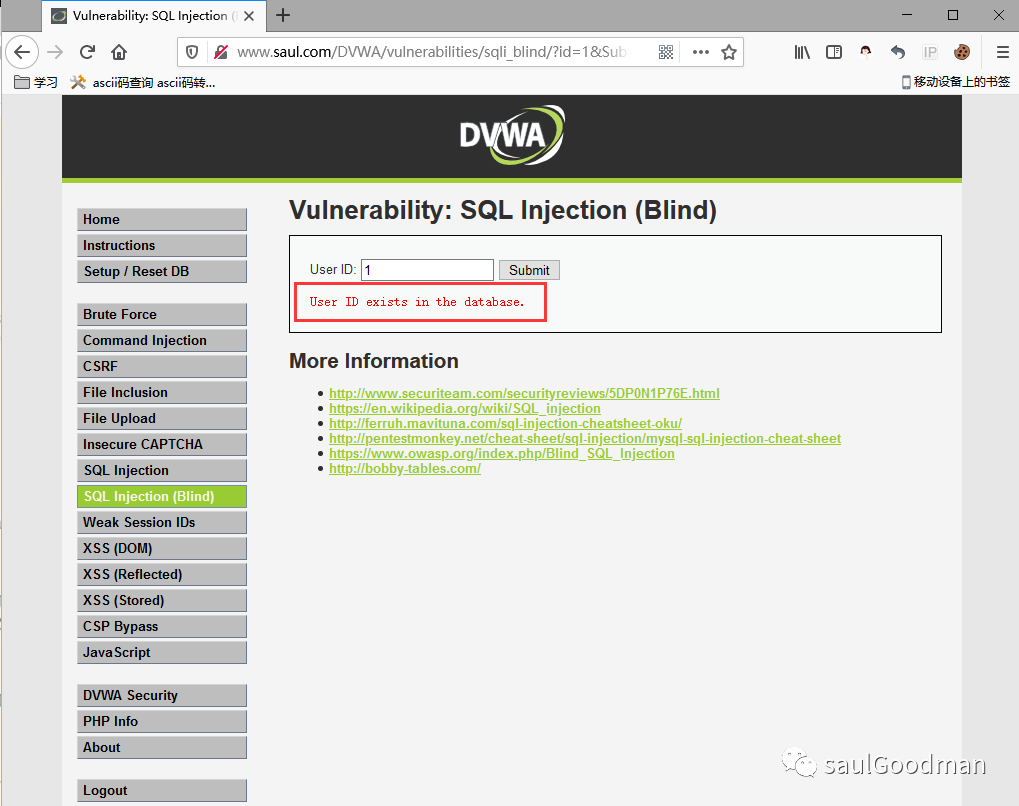
Task: Open the SQL Injection module
Action: (162, 470)
